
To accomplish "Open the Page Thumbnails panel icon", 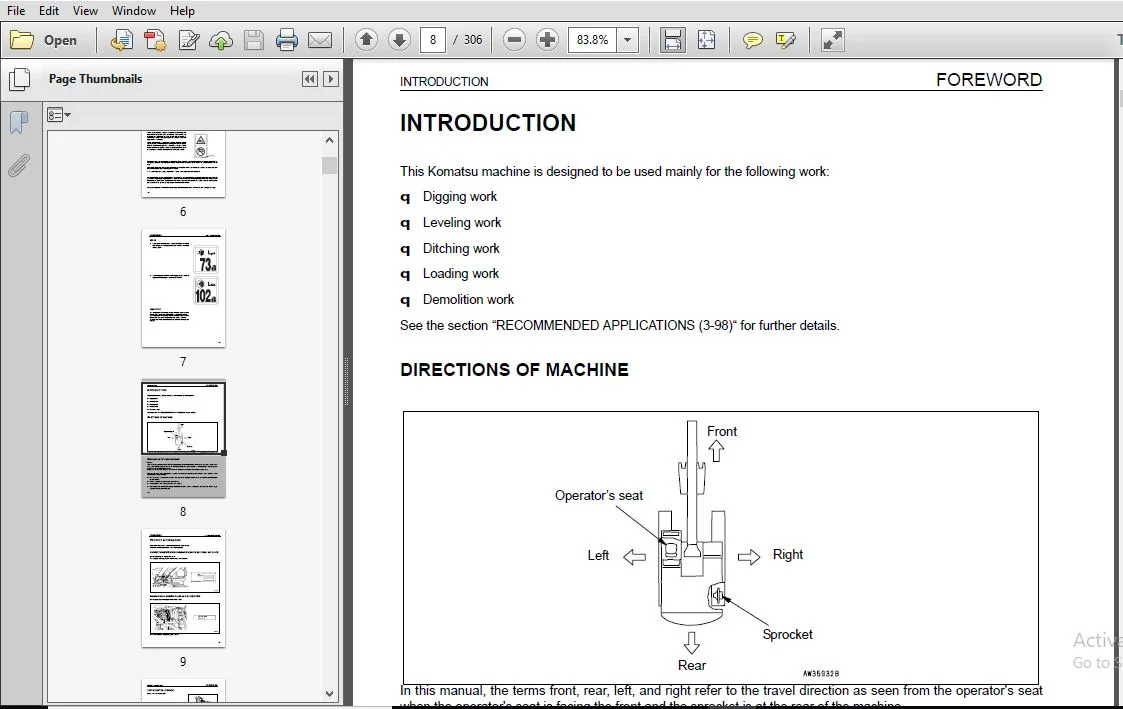I will [19, 79].
